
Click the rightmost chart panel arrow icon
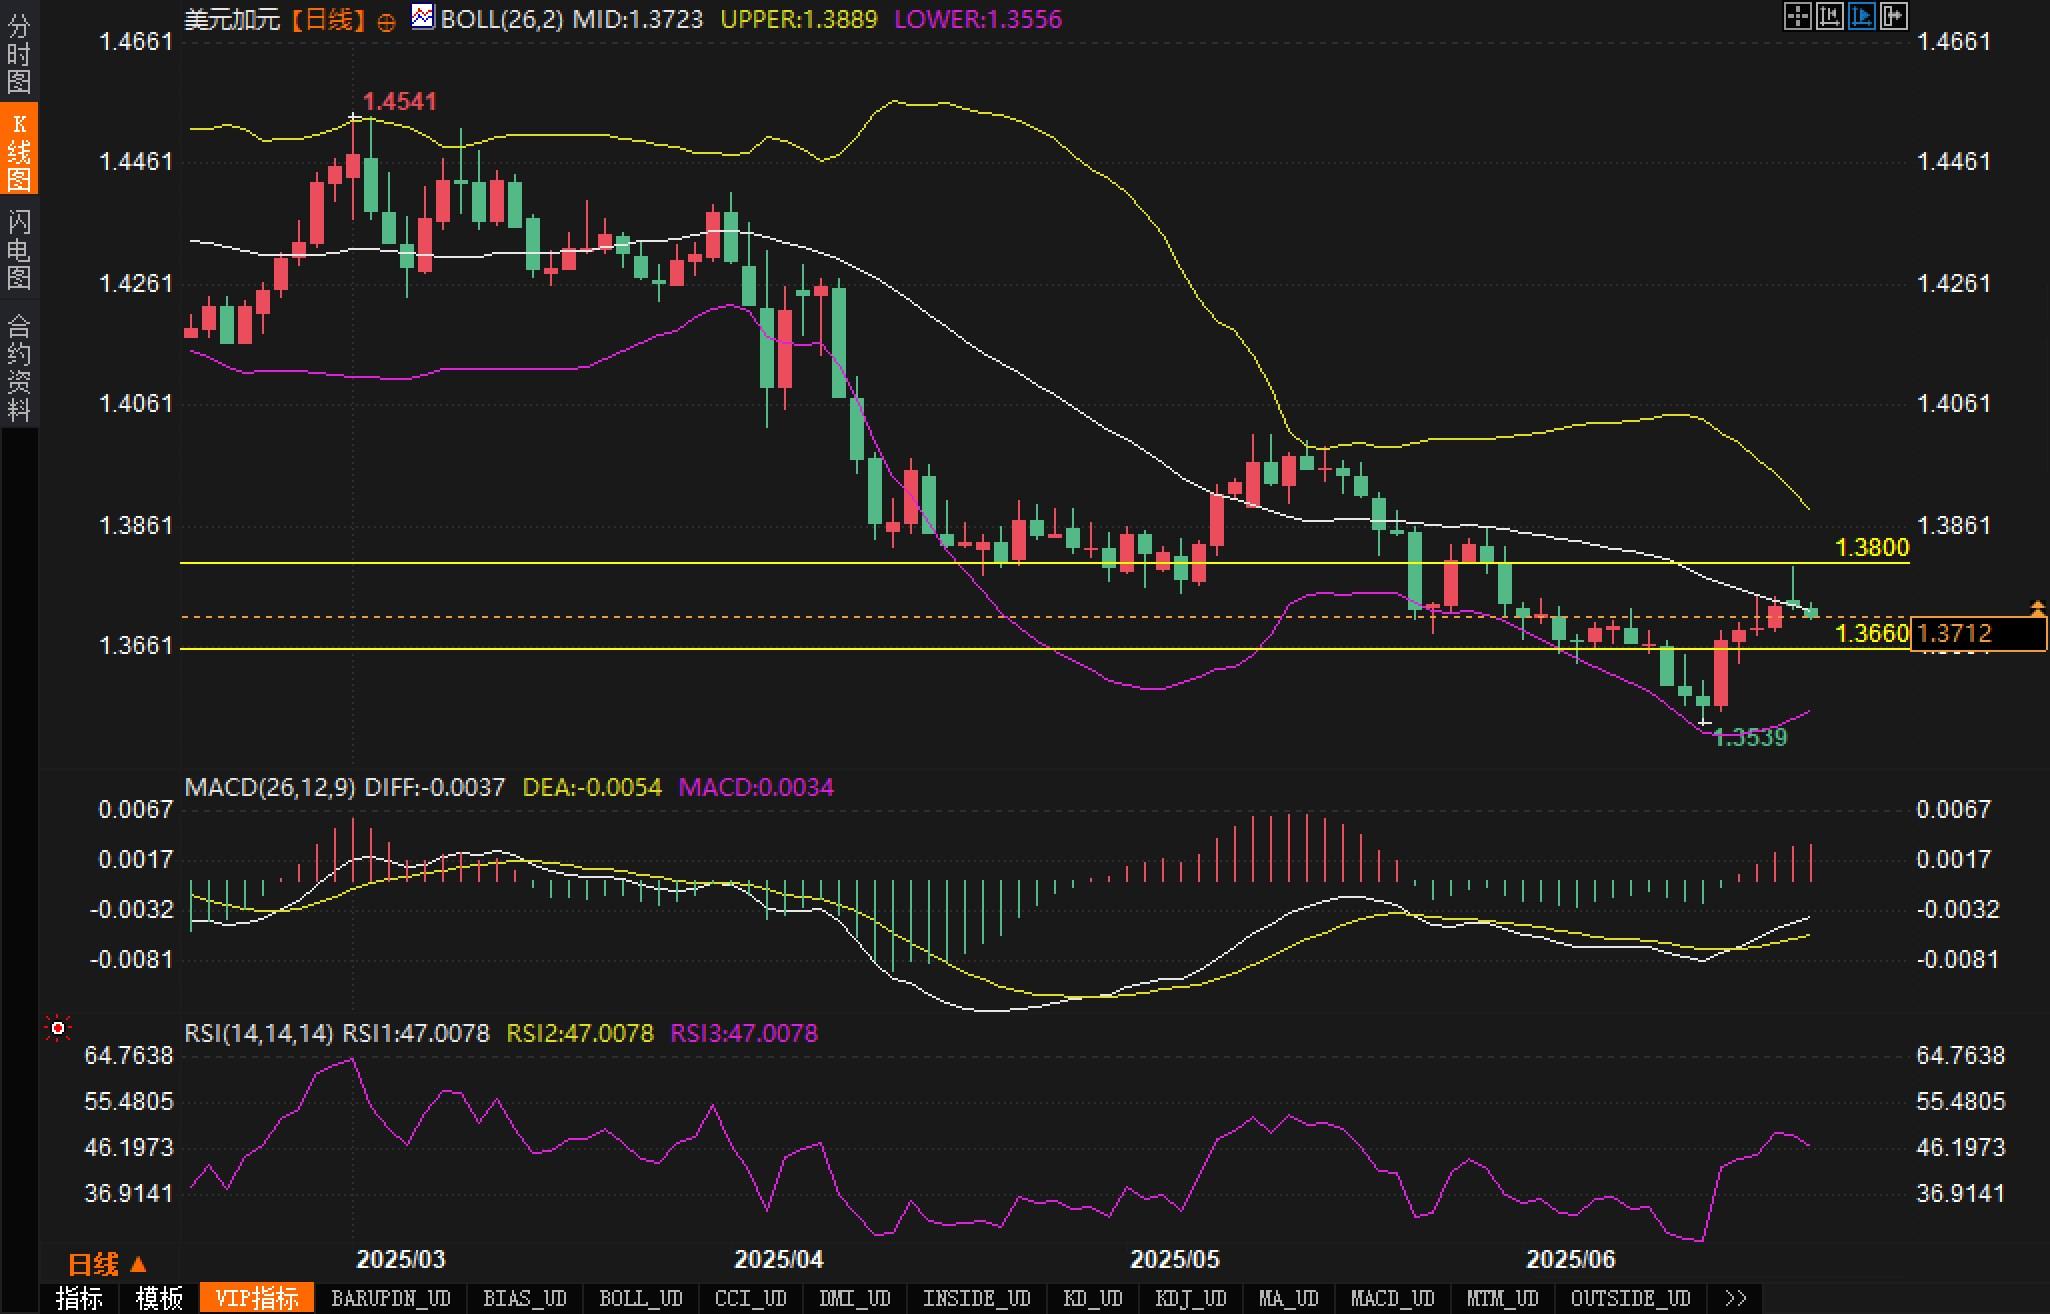click(1893, 16)
